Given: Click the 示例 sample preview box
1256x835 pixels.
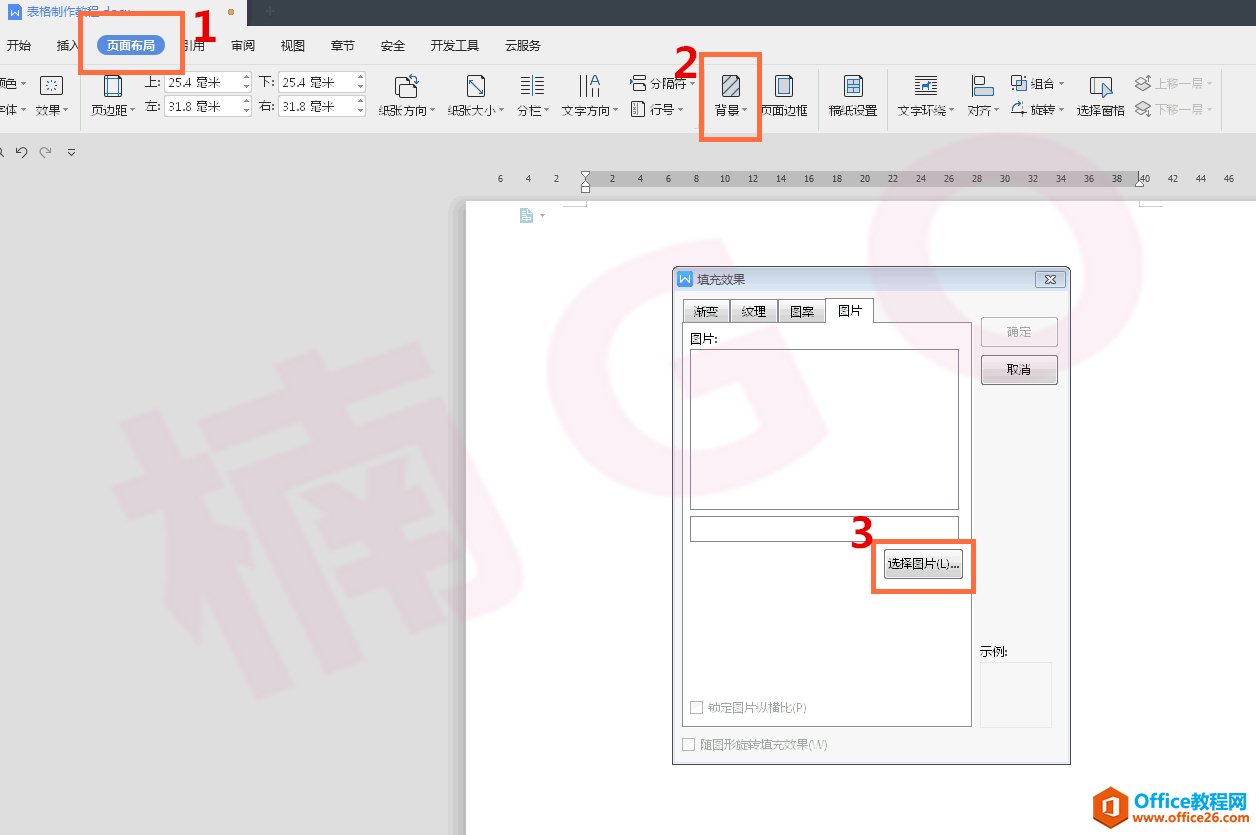Looking at the screenshot, I should point(1016,694).
